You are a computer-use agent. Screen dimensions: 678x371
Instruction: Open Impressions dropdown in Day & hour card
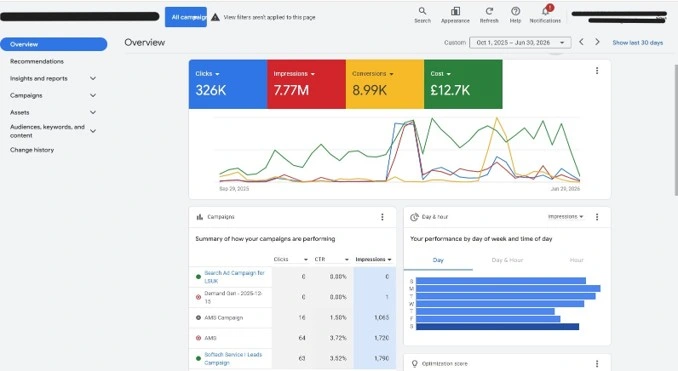pos(566,217)
